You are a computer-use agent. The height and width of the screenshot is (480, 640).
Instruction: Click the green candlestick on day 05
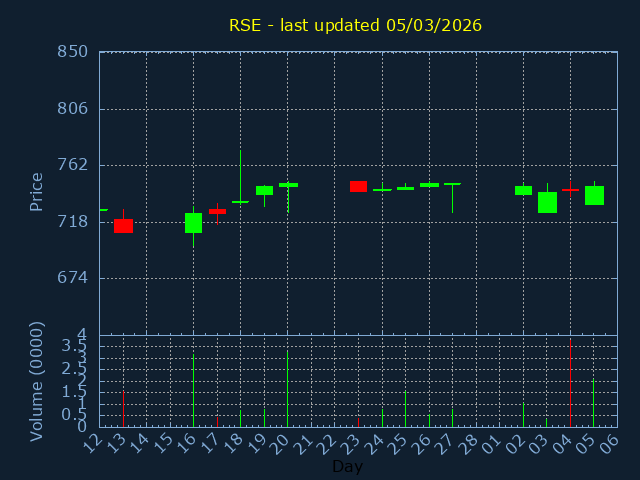[x=594, y=195]
